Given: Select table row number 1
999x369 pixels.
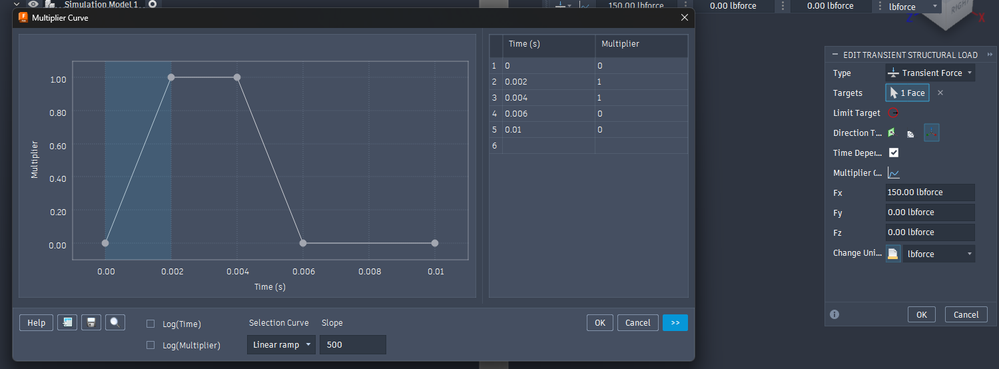Looking at the screenshot, I should pyautogui.click(x=495, y=66).
